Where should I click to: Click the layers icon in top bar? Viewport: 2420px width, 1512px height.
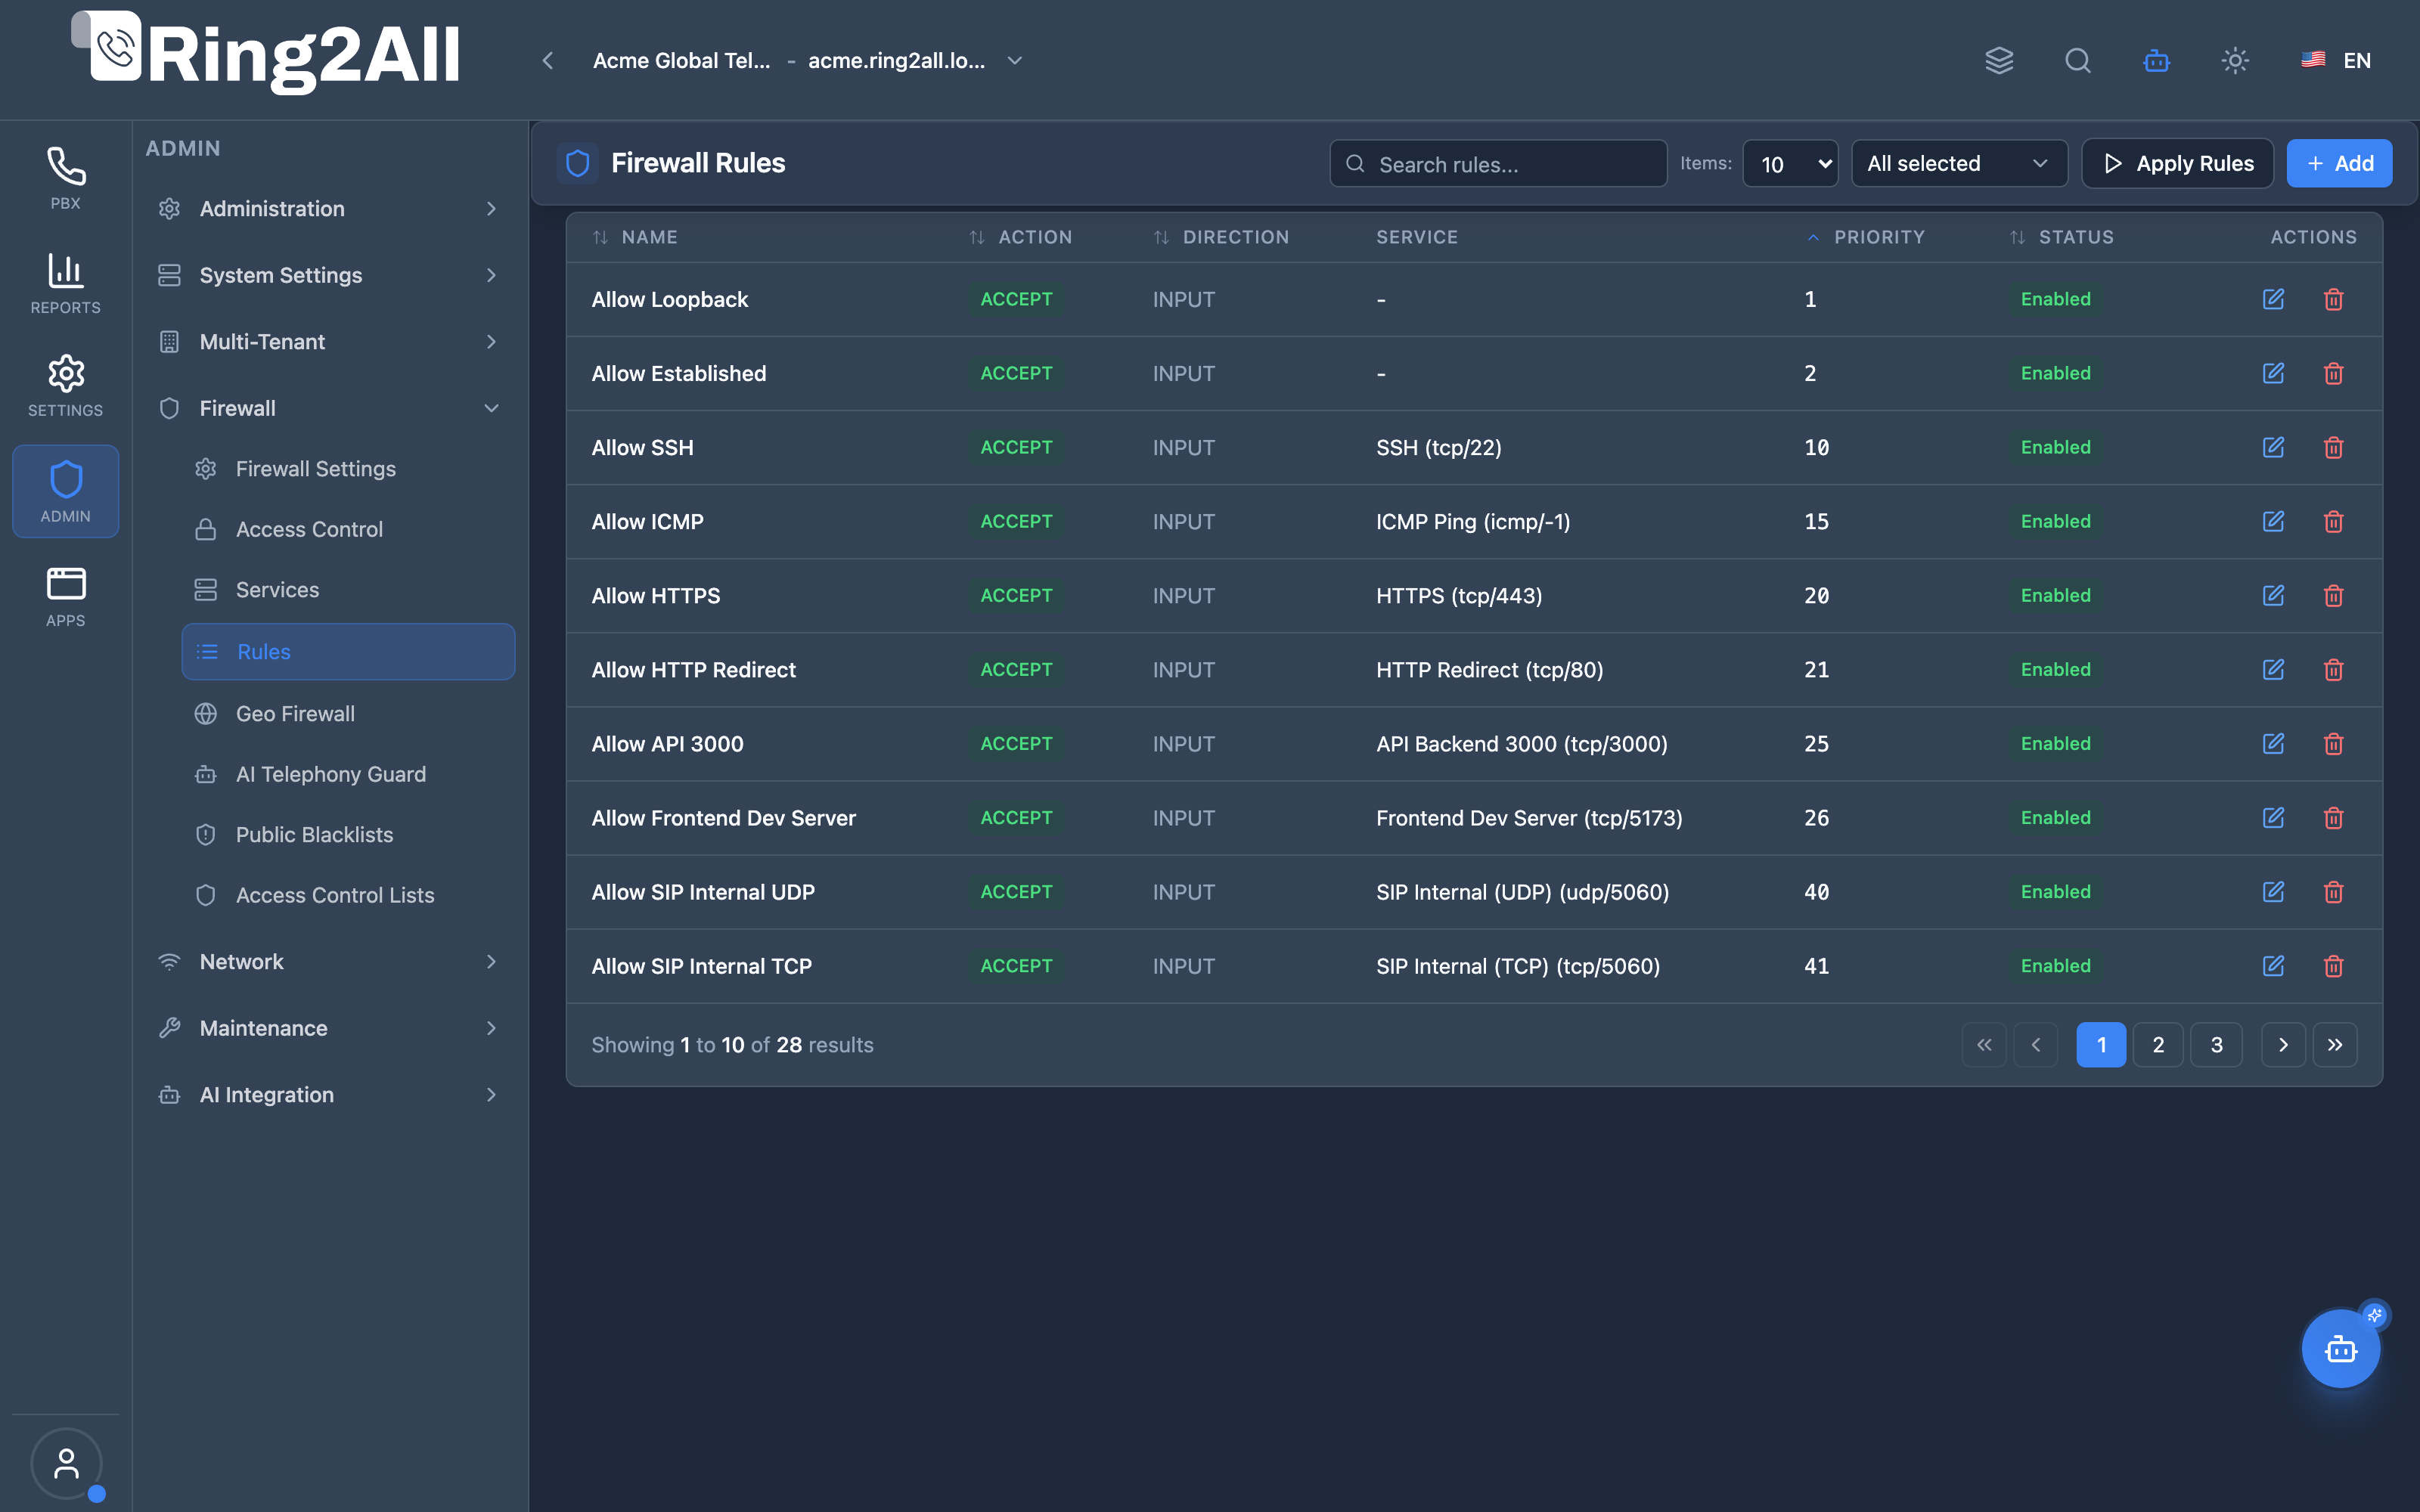1999,60
